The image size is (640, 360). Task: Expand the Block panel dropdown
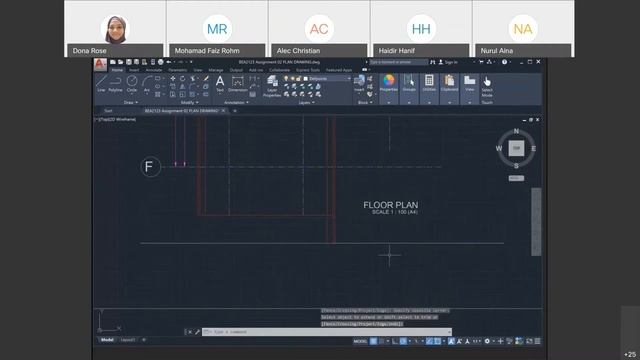[x=365, y=102]
